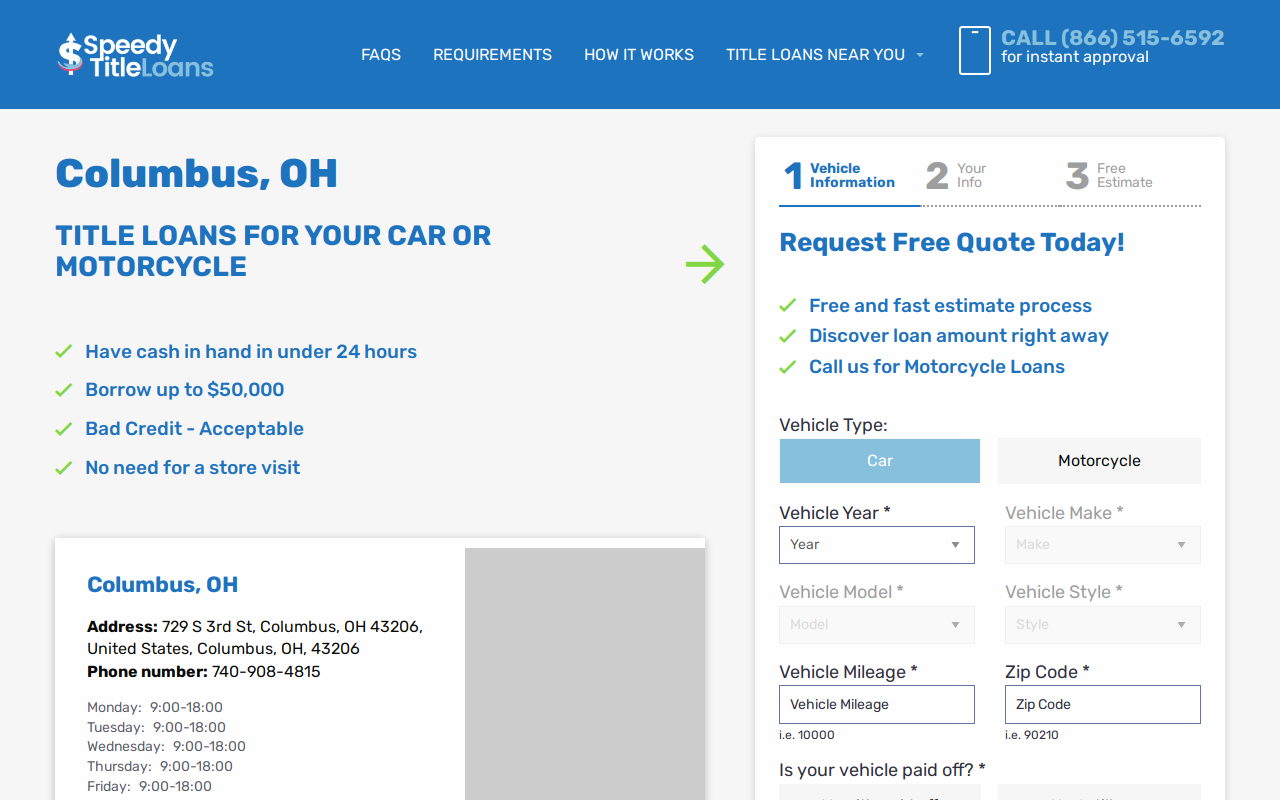Click Wednesday: 9:00-18:00 hours row
This screenshot has height=800, width=1280.
click(166, 747)
